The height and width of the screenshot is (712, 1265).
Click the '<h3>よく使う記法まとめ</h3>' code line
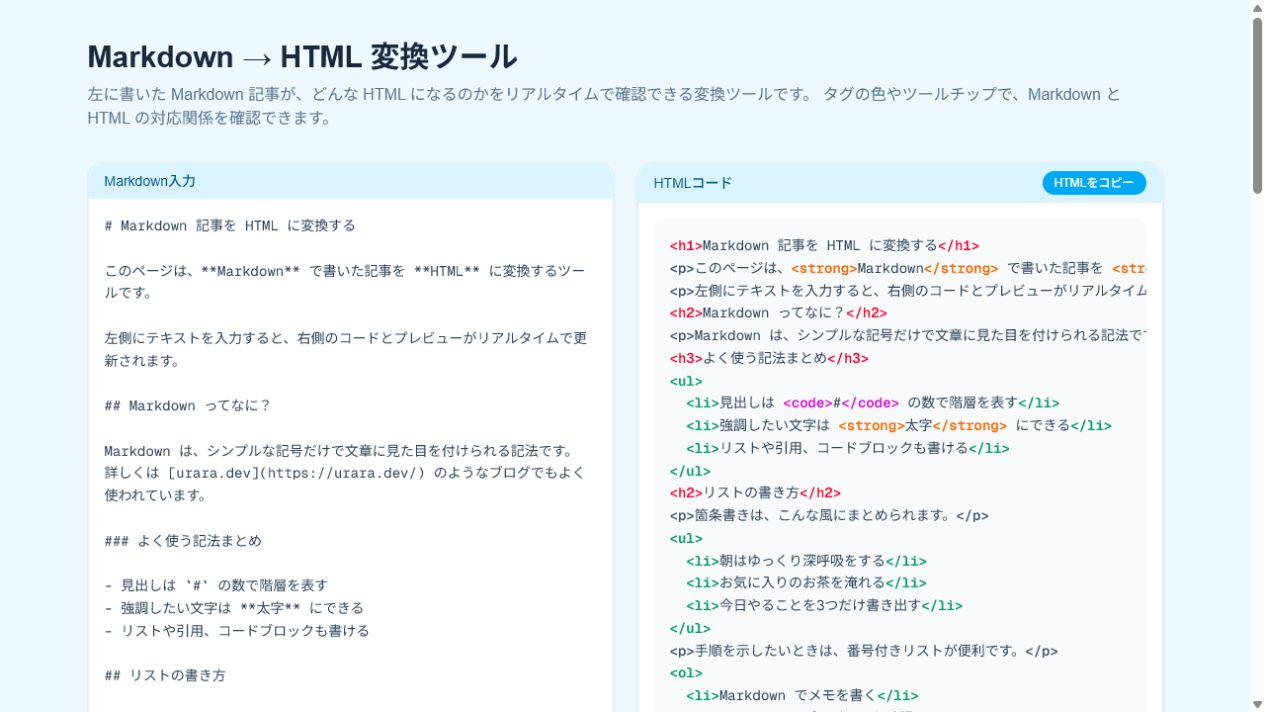(x=769, y=358)
